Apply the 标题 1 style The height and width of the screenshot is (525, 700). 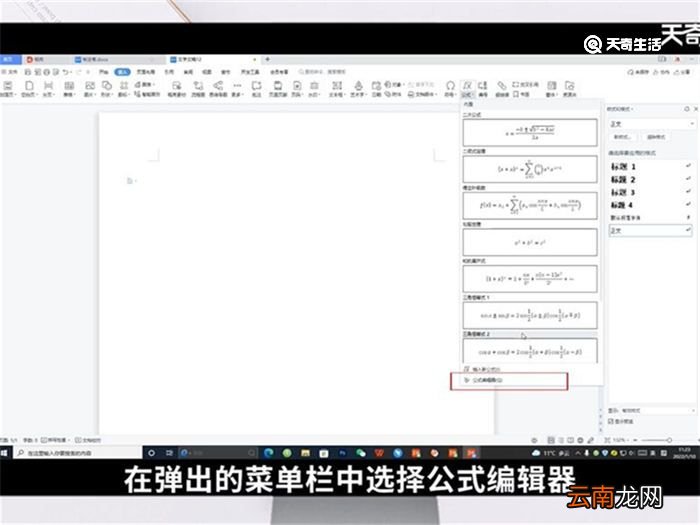(651, 167)
